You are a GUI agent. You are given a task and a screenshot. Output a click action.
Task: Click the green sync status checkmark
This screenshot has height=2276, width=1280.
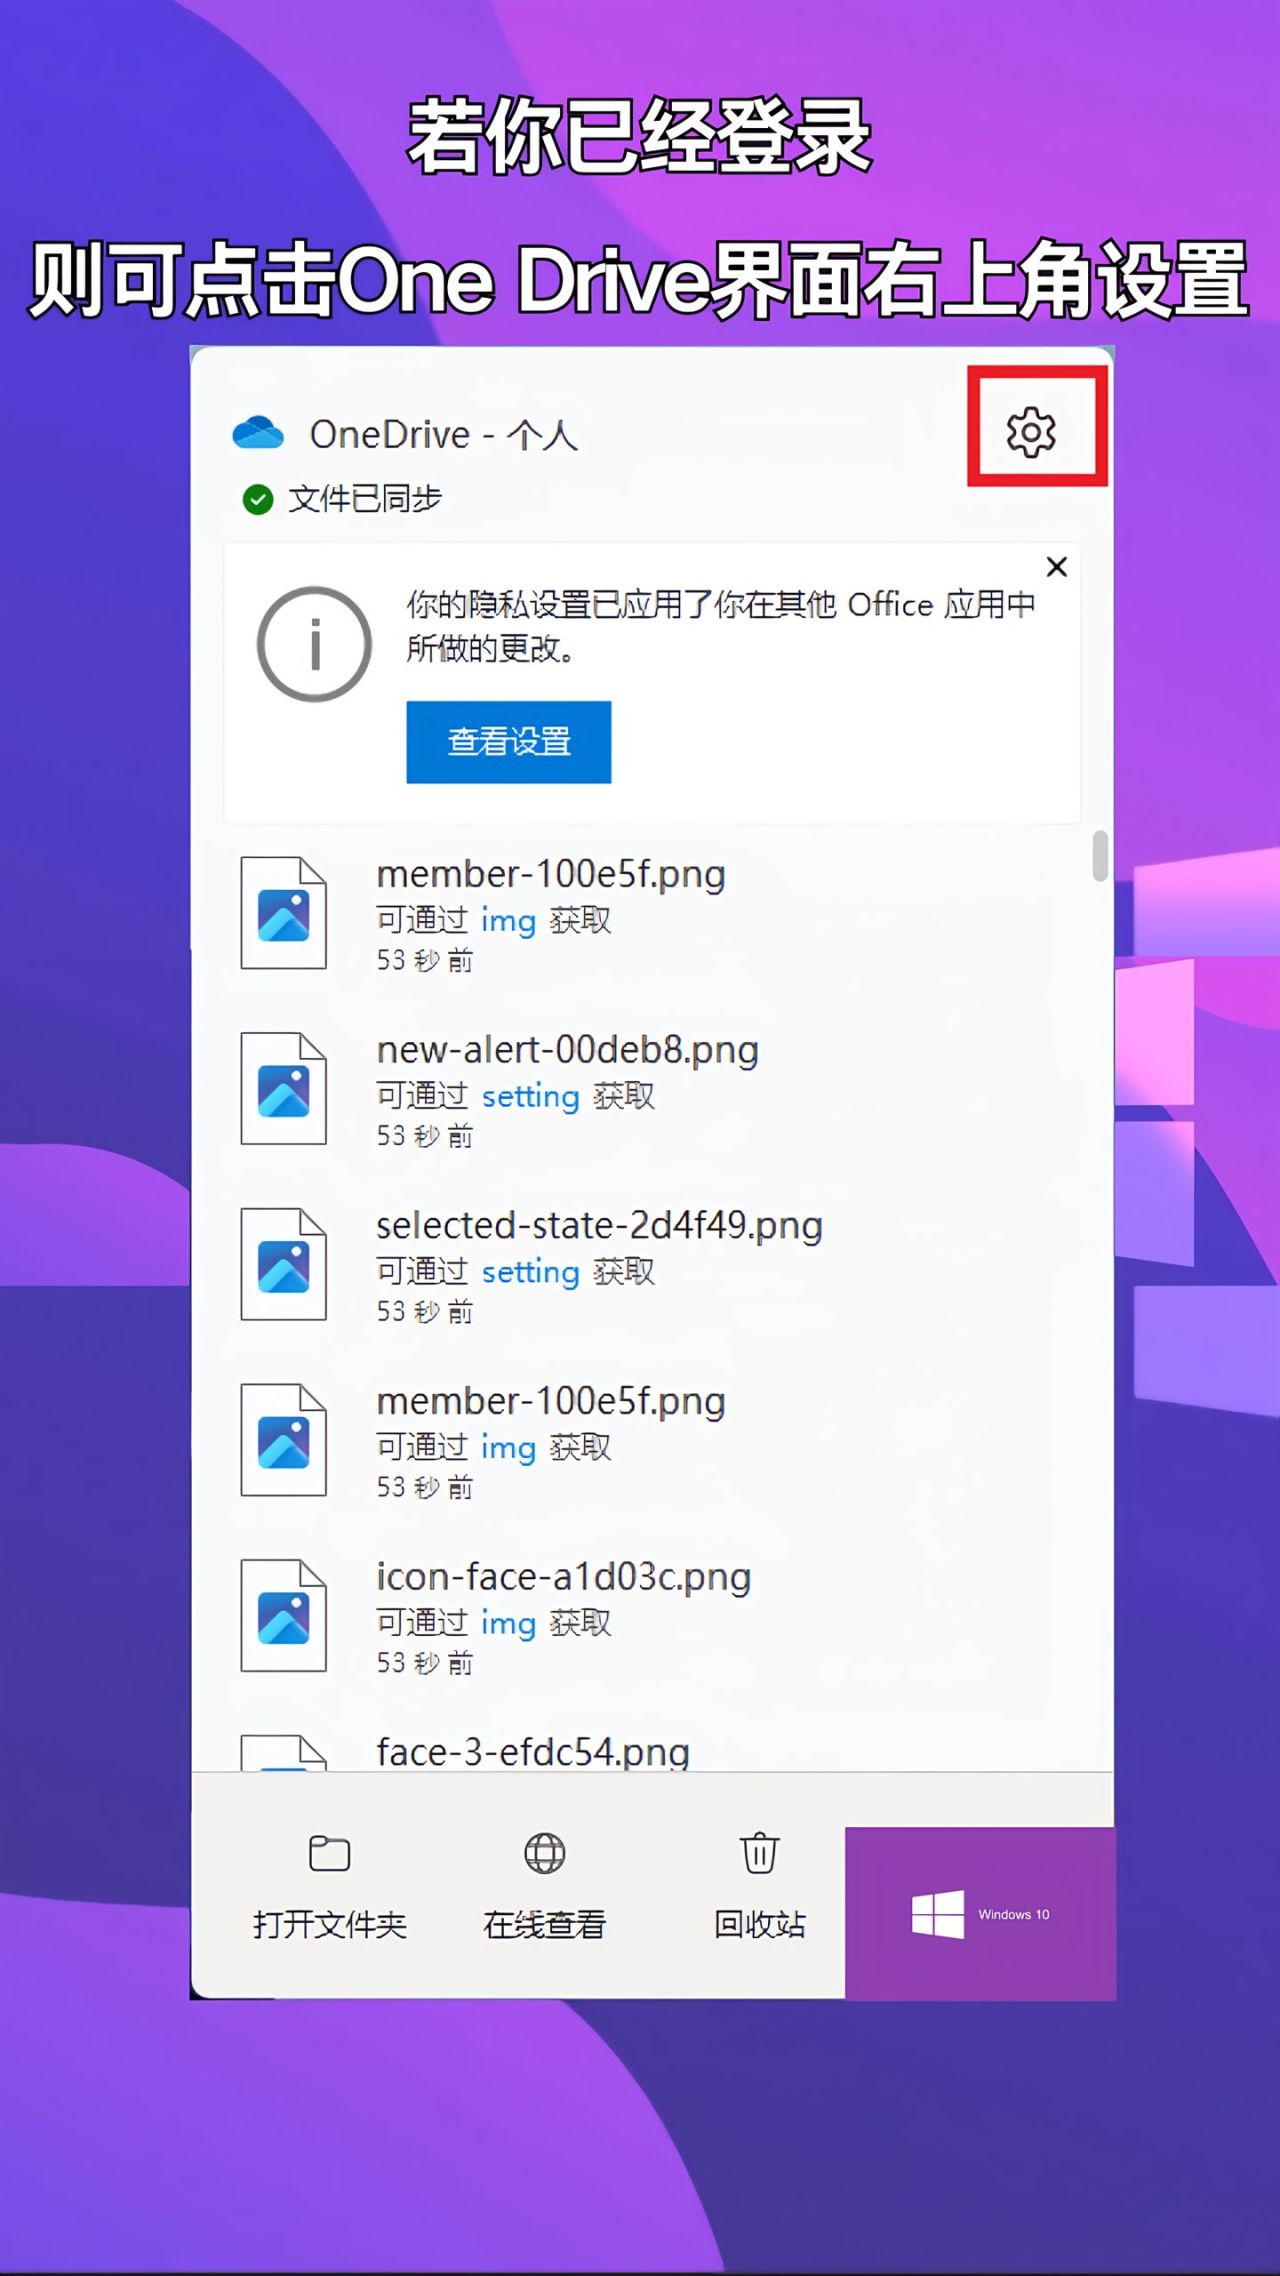(x=258, y=499)
